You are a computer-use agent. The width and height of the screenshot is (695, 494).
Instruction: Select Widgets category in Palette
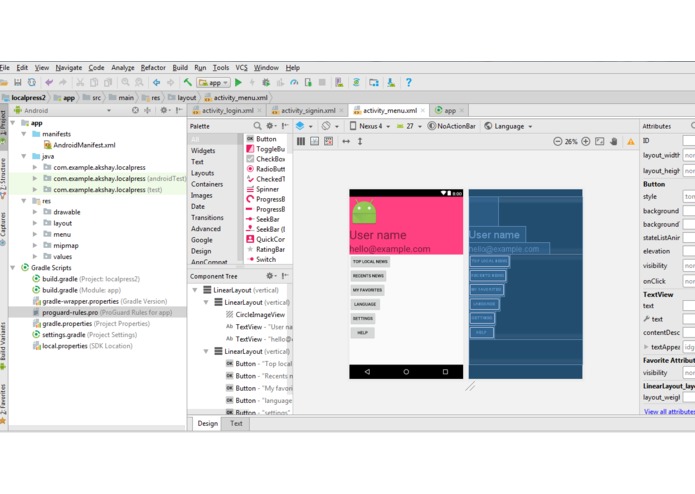point(203,151)
